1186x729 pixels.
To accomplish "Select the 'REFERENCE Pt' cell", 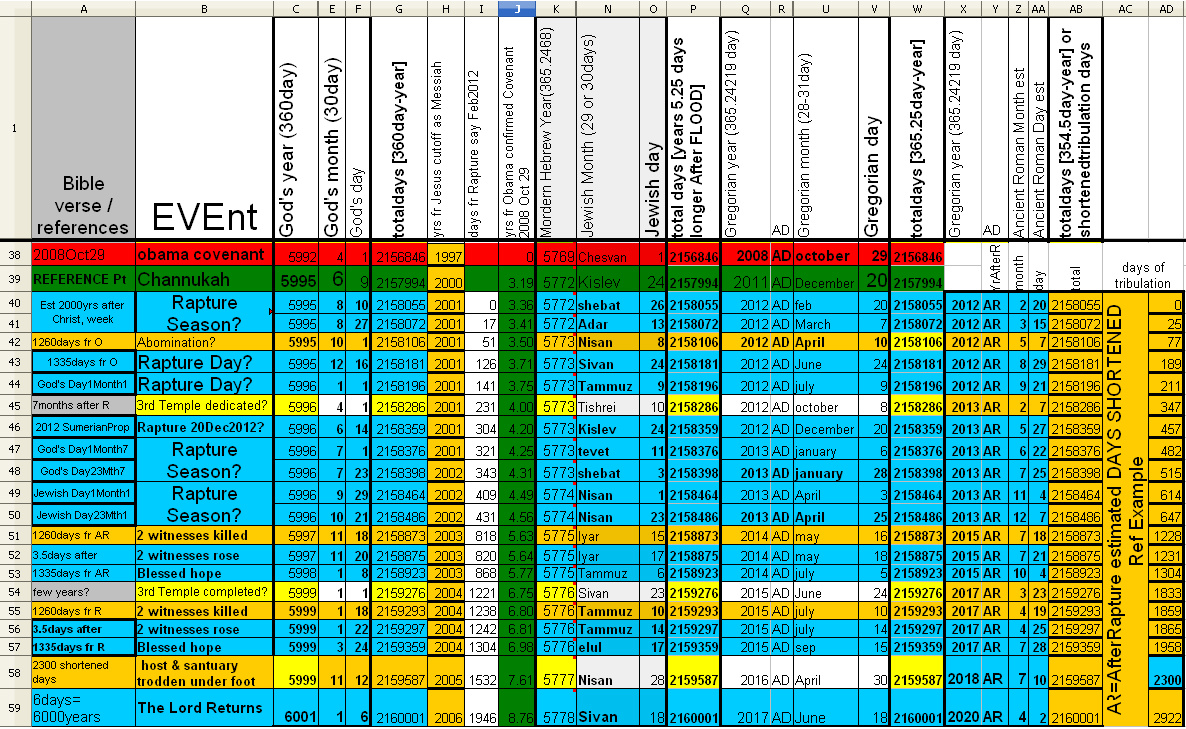I will tap(83, 279).
